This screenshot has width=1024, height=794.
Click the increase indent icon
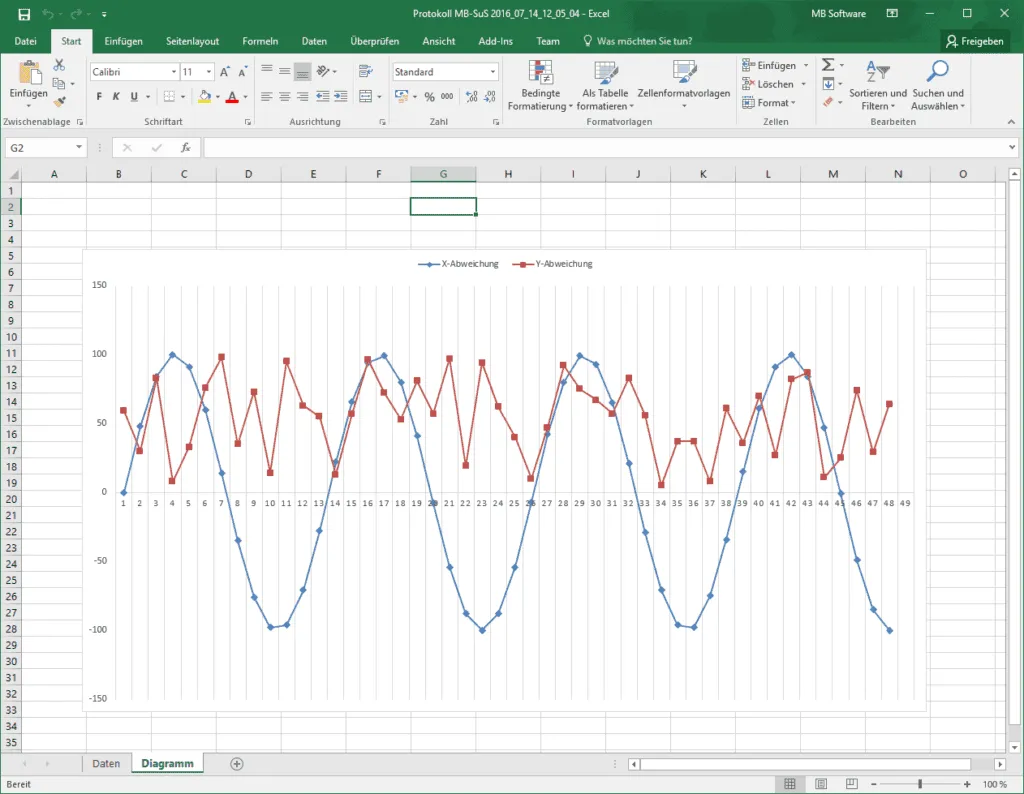[x=340, y=97]
